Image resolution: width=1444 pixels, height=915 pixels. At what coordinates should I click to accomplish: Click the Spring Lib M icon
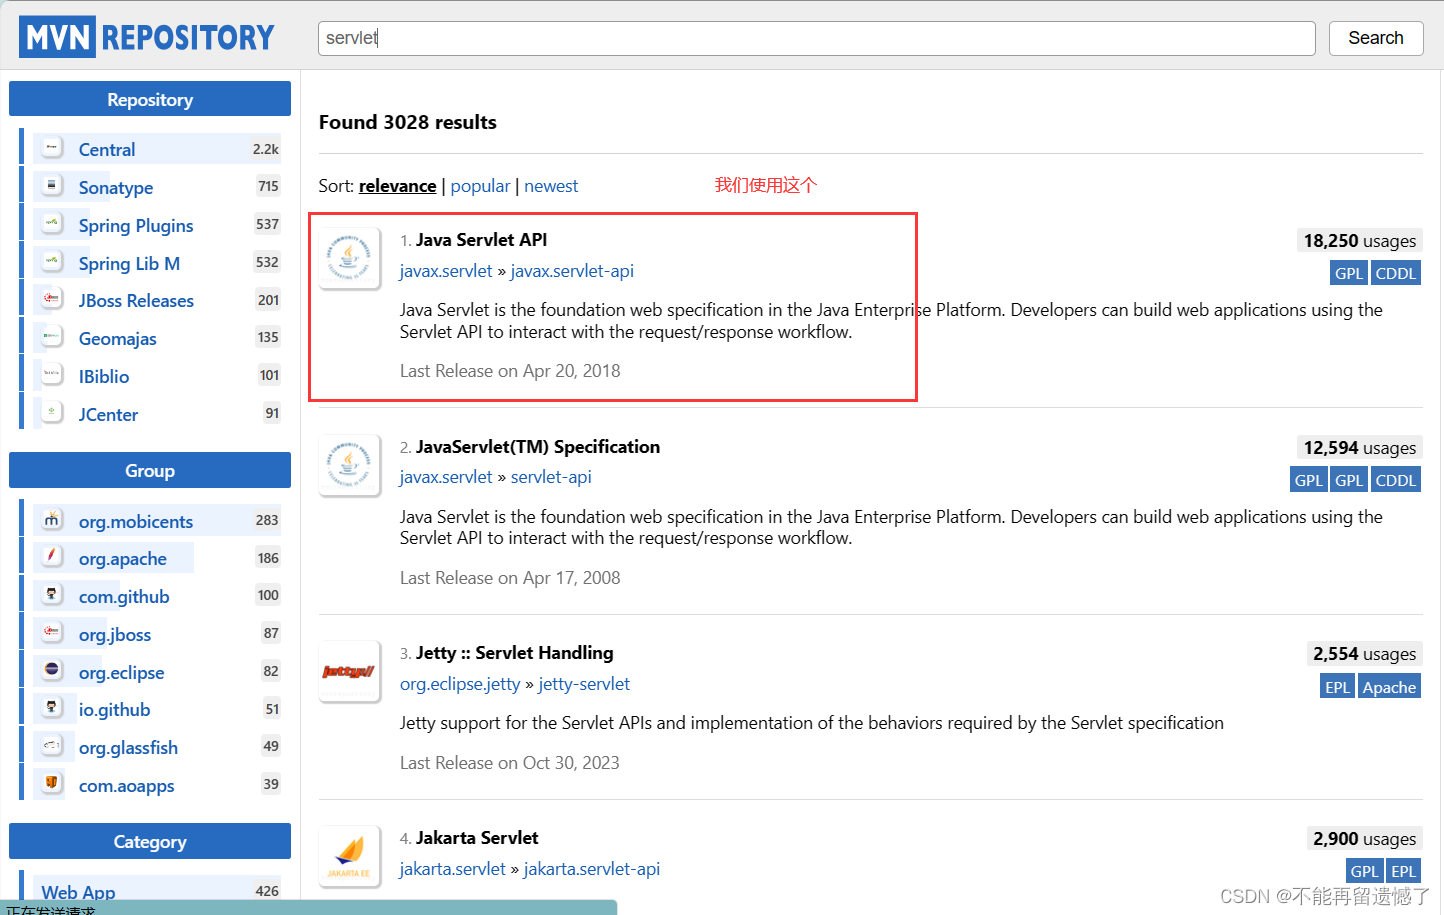[x=51, y=261]
